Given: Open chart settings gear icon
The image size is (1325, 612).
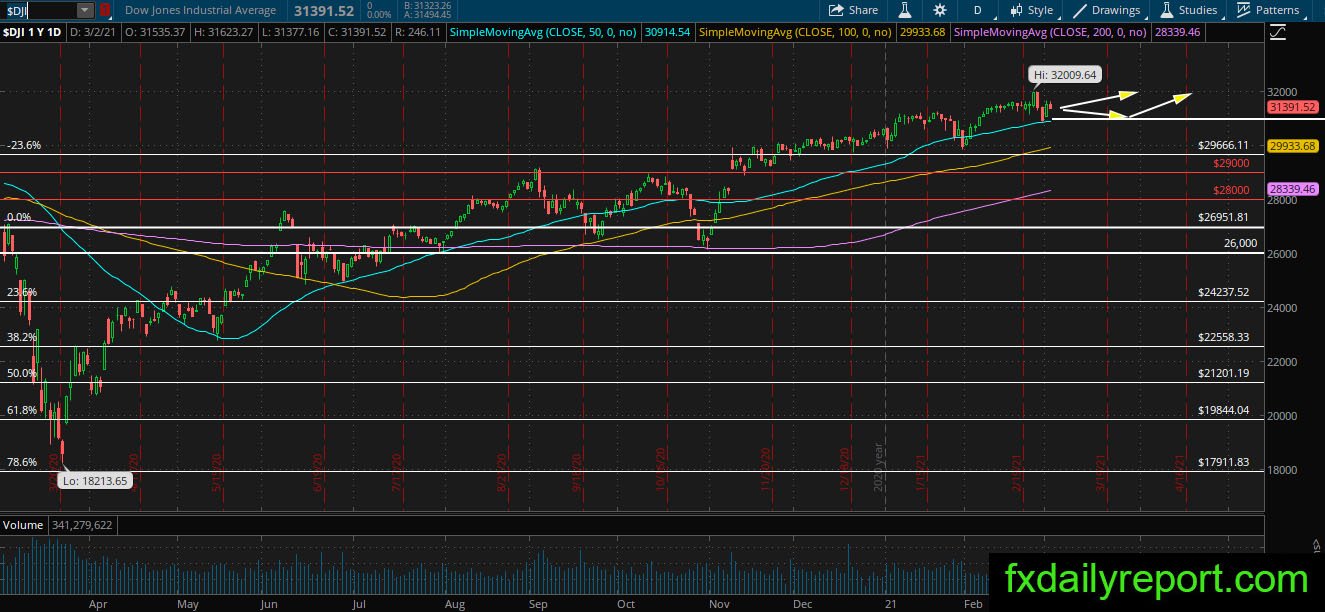Looking at the screenshot, I should (x=940, y=10).
